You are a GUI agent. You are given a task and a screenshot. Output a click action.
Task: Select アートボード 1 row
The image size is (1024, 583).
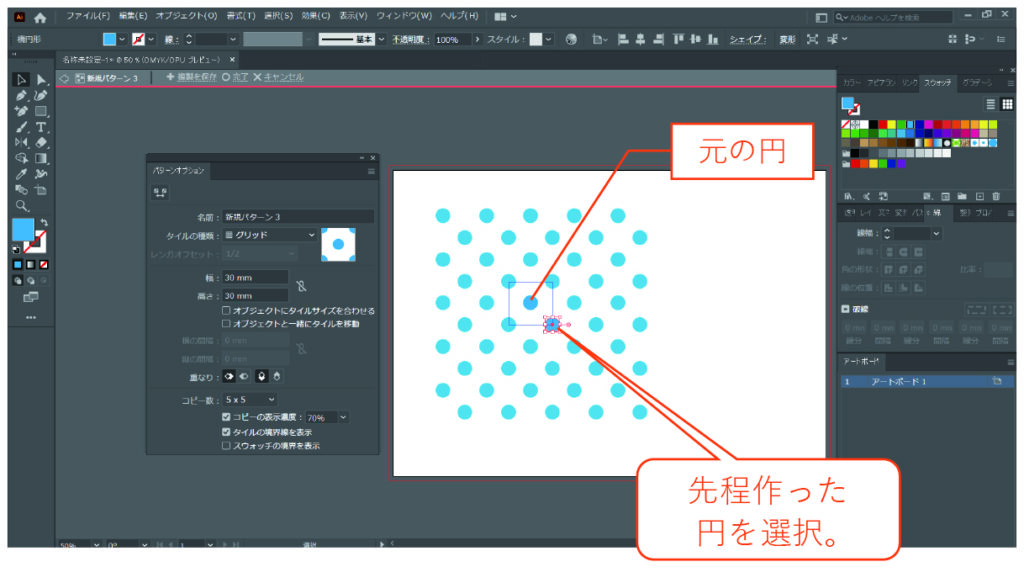point(927,381)
